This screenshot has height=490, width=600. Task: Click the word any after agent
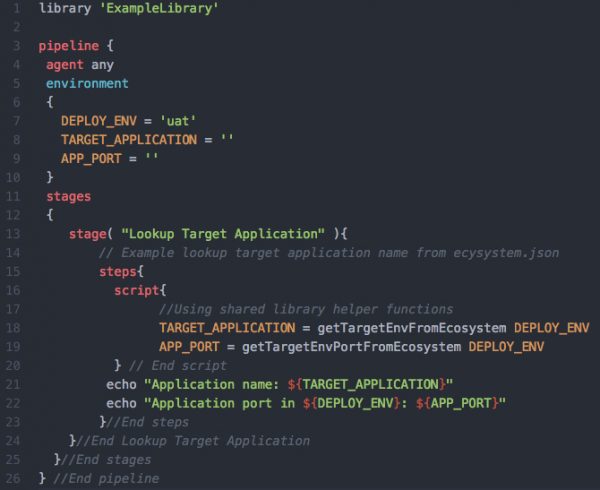pyautogui.click(x=103, y=65)
